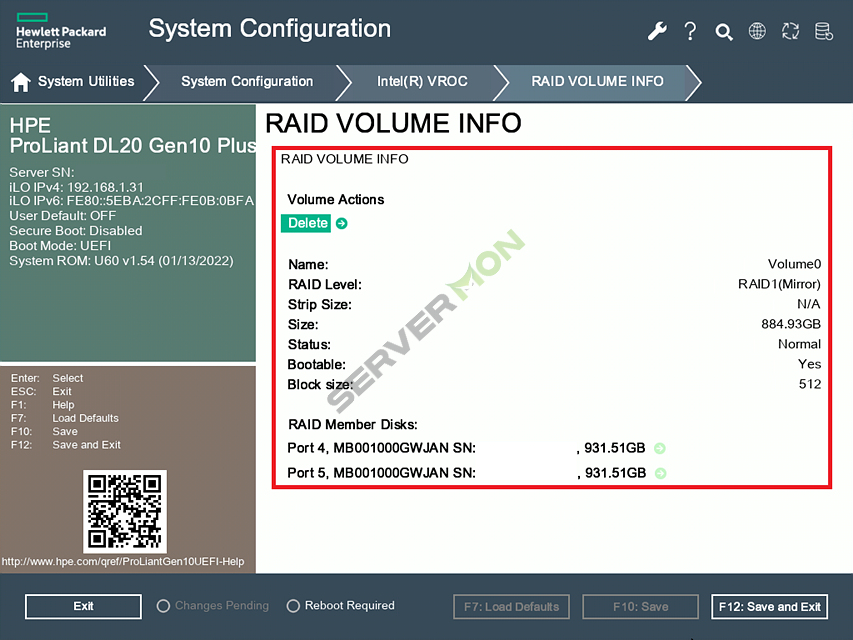Open the wrench tools icon
853x640 pixels.
[657, 31]
